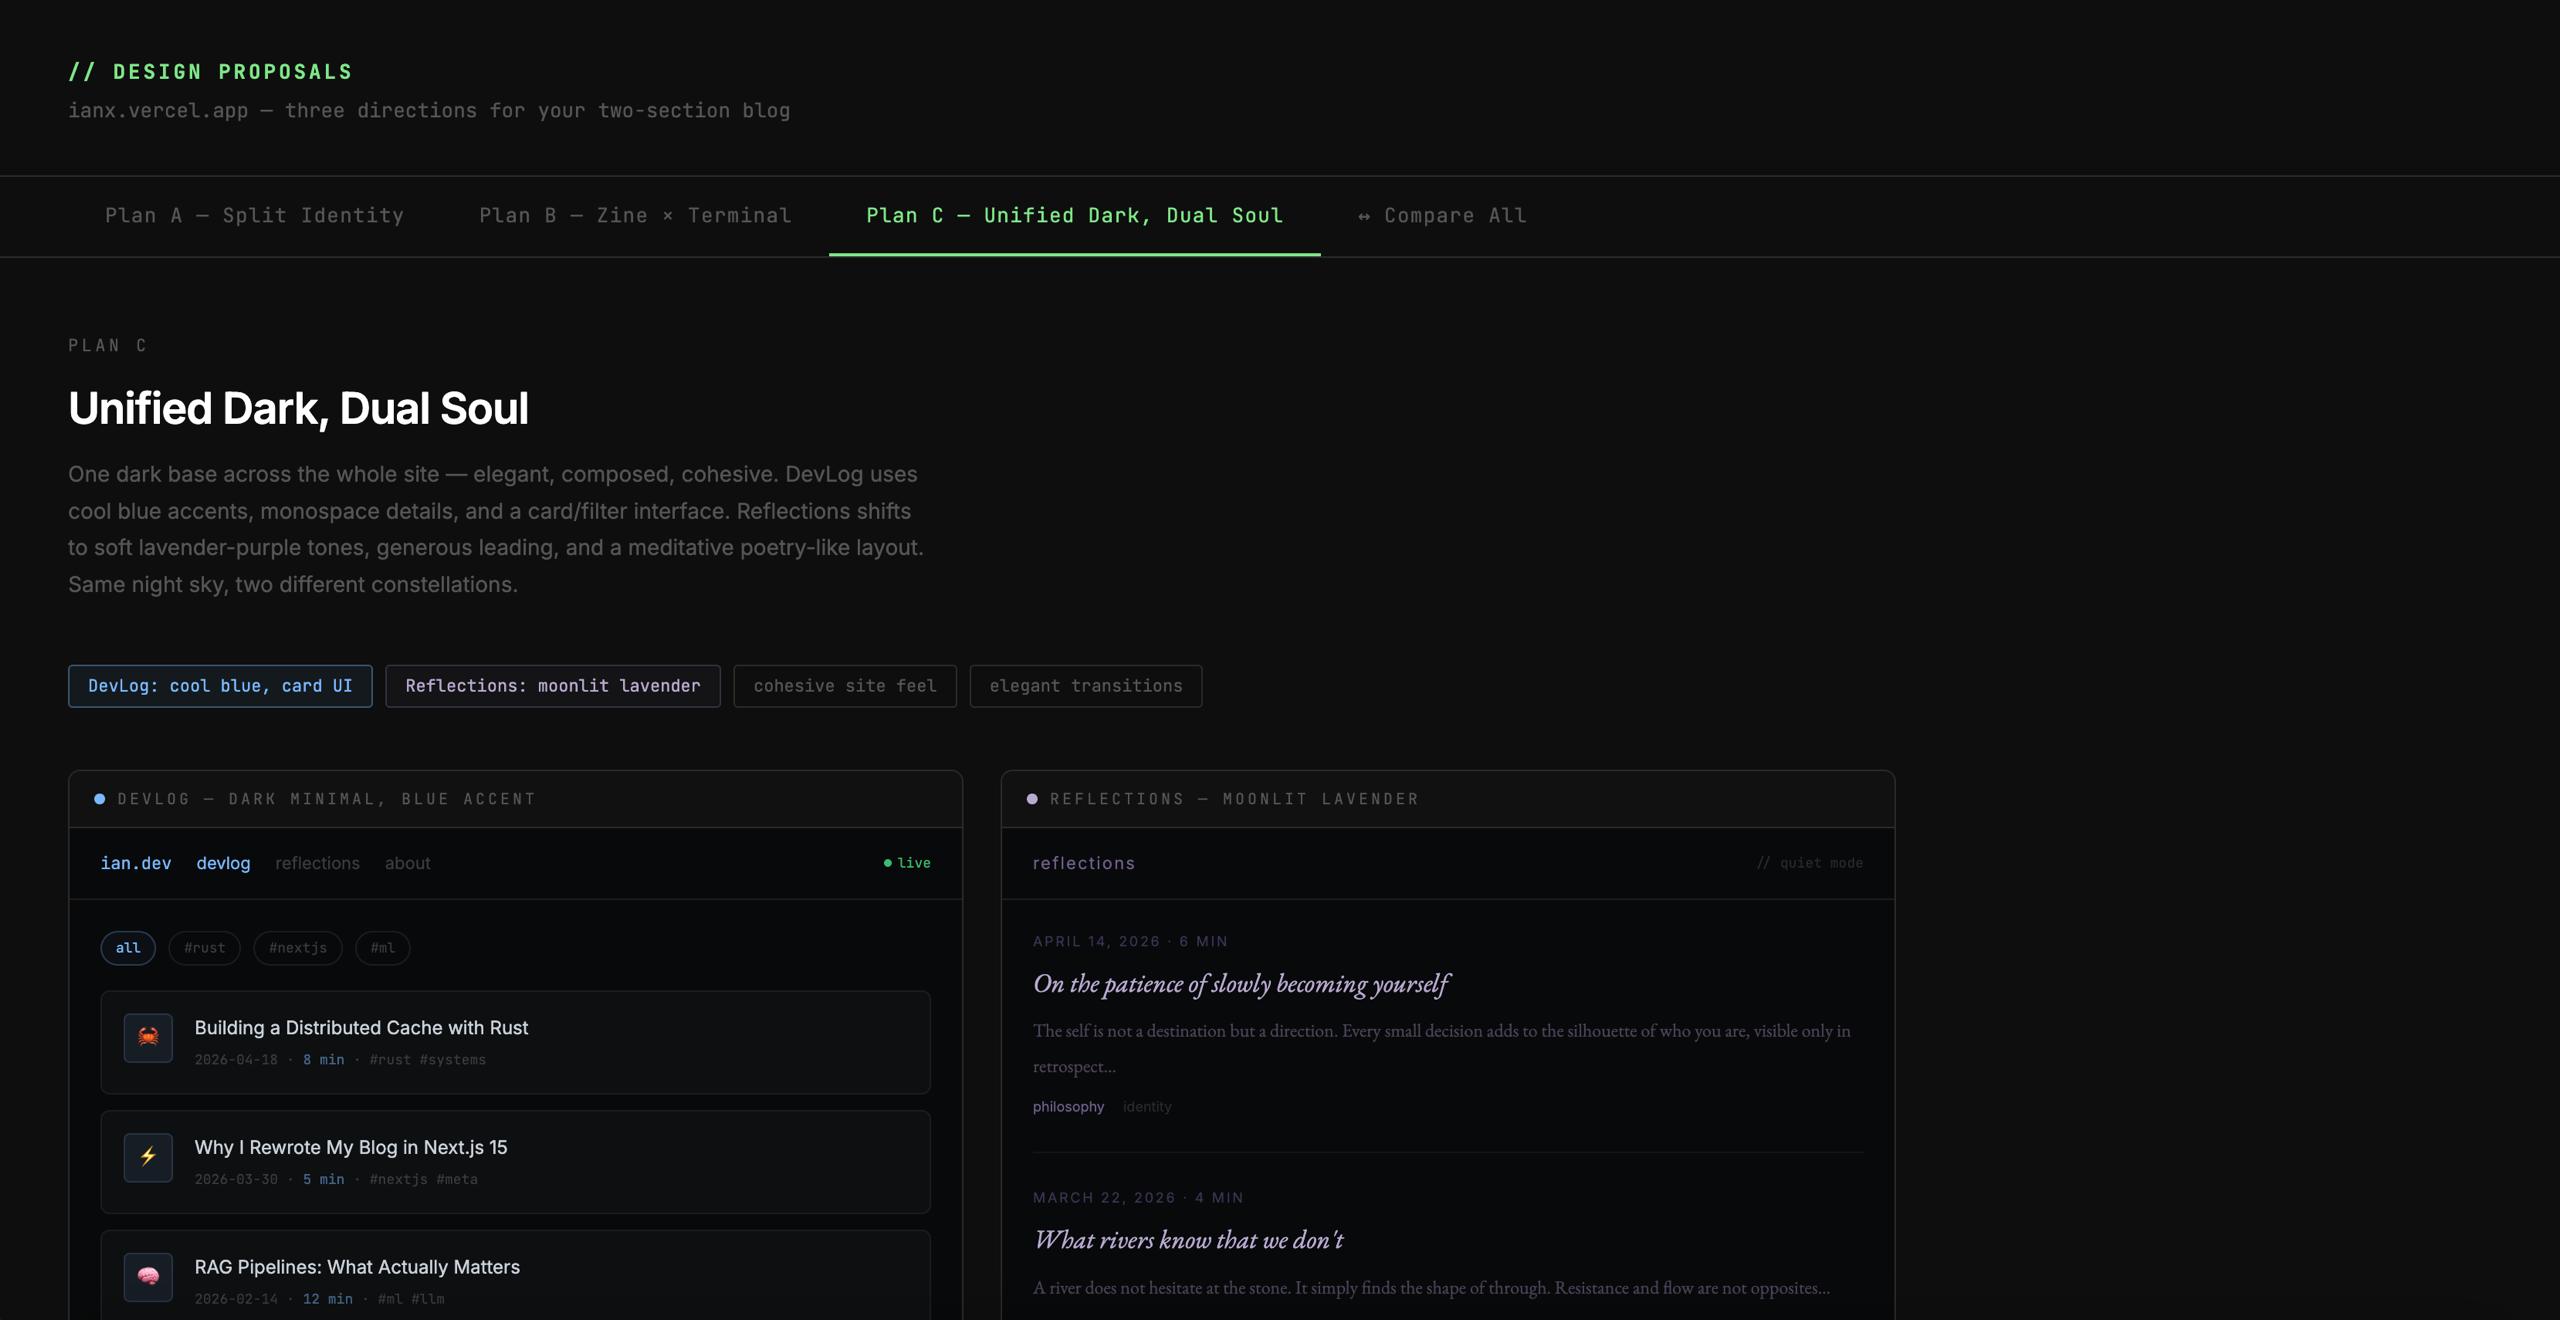The height and width of the screenshot is (1320, 2560).
Task: Select the 'all' filter pill
Action: coord(128,948)
